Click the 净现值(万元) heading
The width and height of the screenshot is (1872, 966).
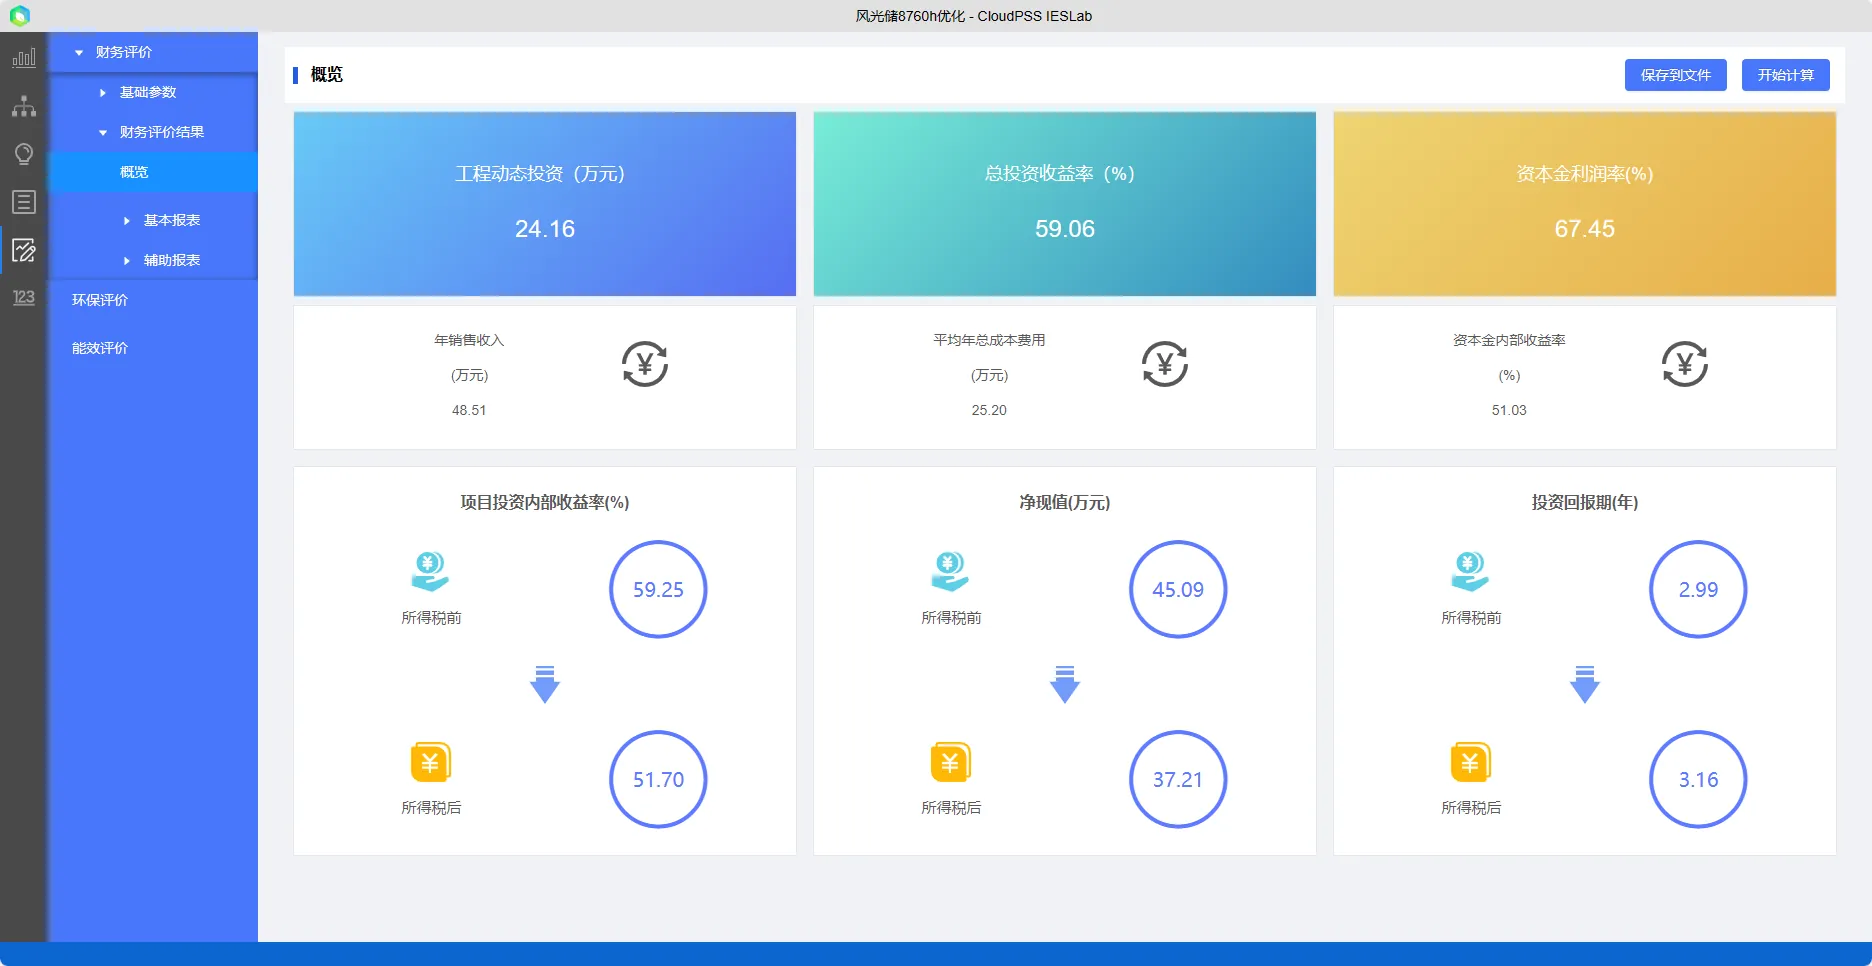[x=1065, y=502]
